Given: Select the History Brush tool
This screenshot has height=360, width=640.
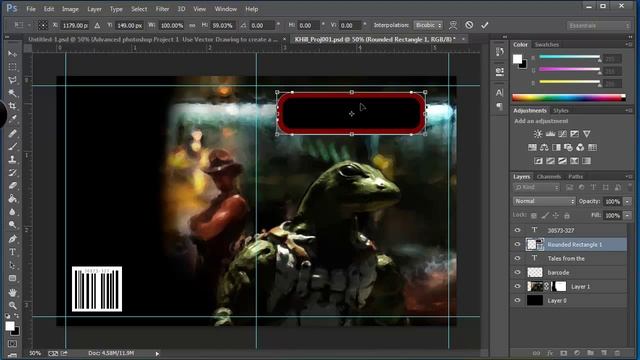Looking at the screenshot, I should pos(12,172).
